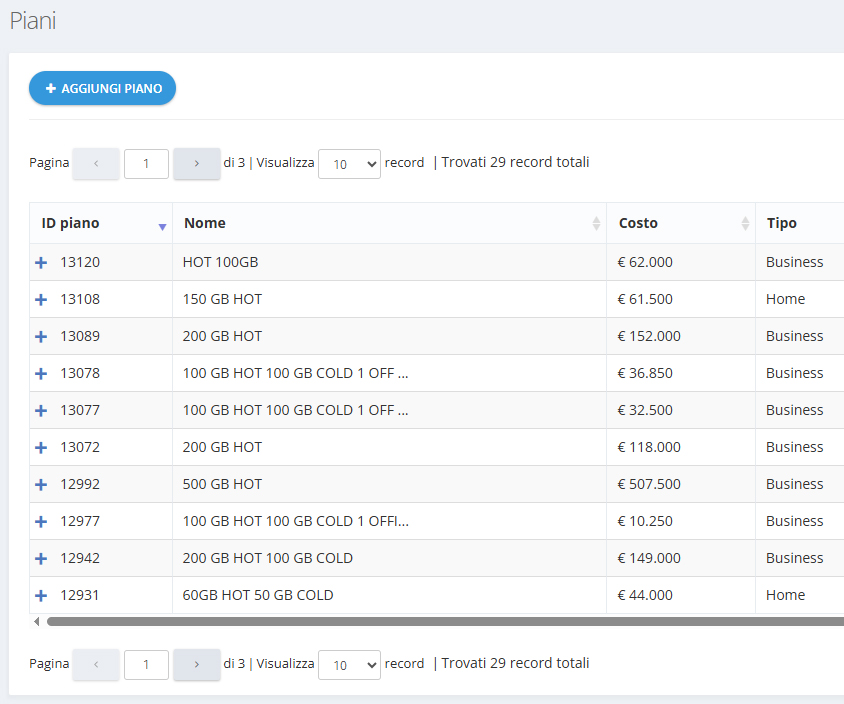Click plus icon next to plan 13072
Viewport: 844px width, 704px height.
tap(41, 447)
